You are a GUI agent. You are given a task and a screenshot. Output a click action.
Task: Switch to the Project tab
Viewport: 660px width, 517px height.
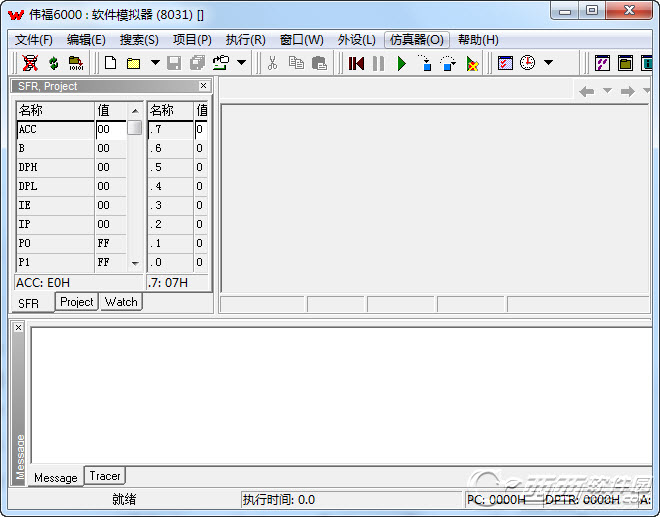coord(76,302)
